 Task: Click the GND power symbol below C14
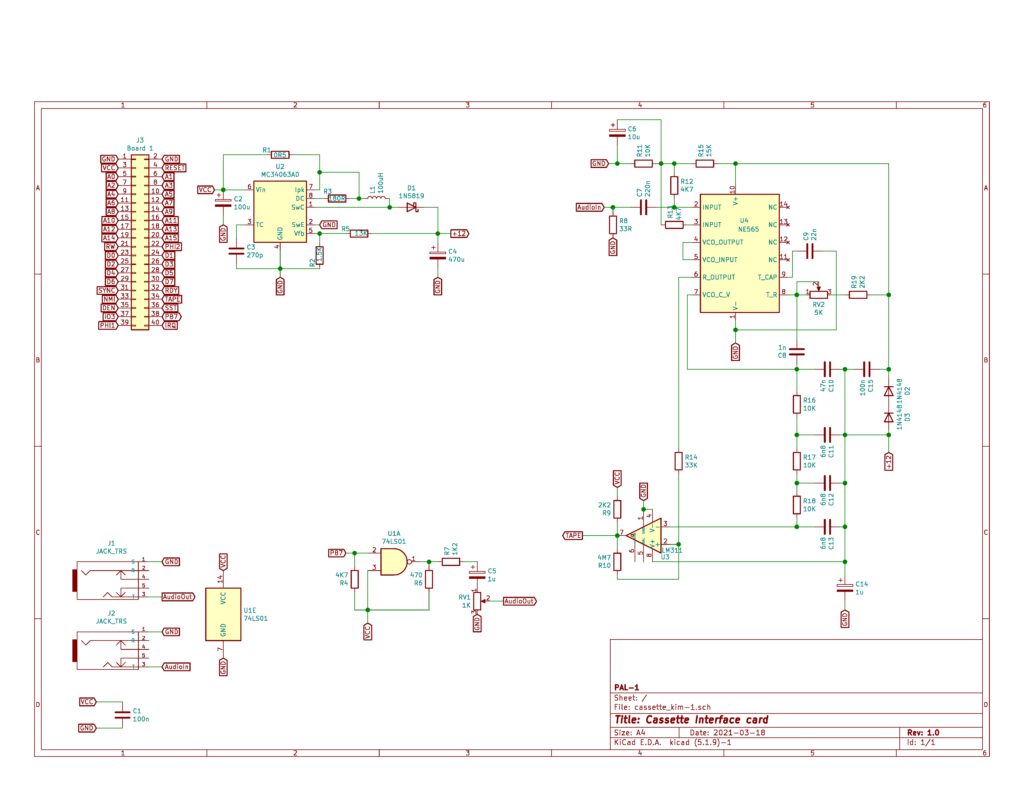[x=847, y=620]
